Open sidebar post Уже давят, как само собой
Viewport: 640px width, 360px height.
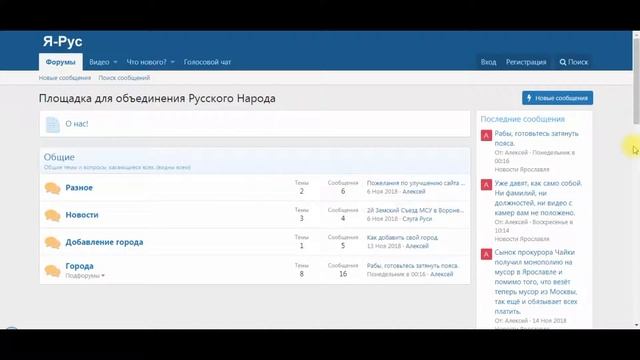click(x=538, y=198)
